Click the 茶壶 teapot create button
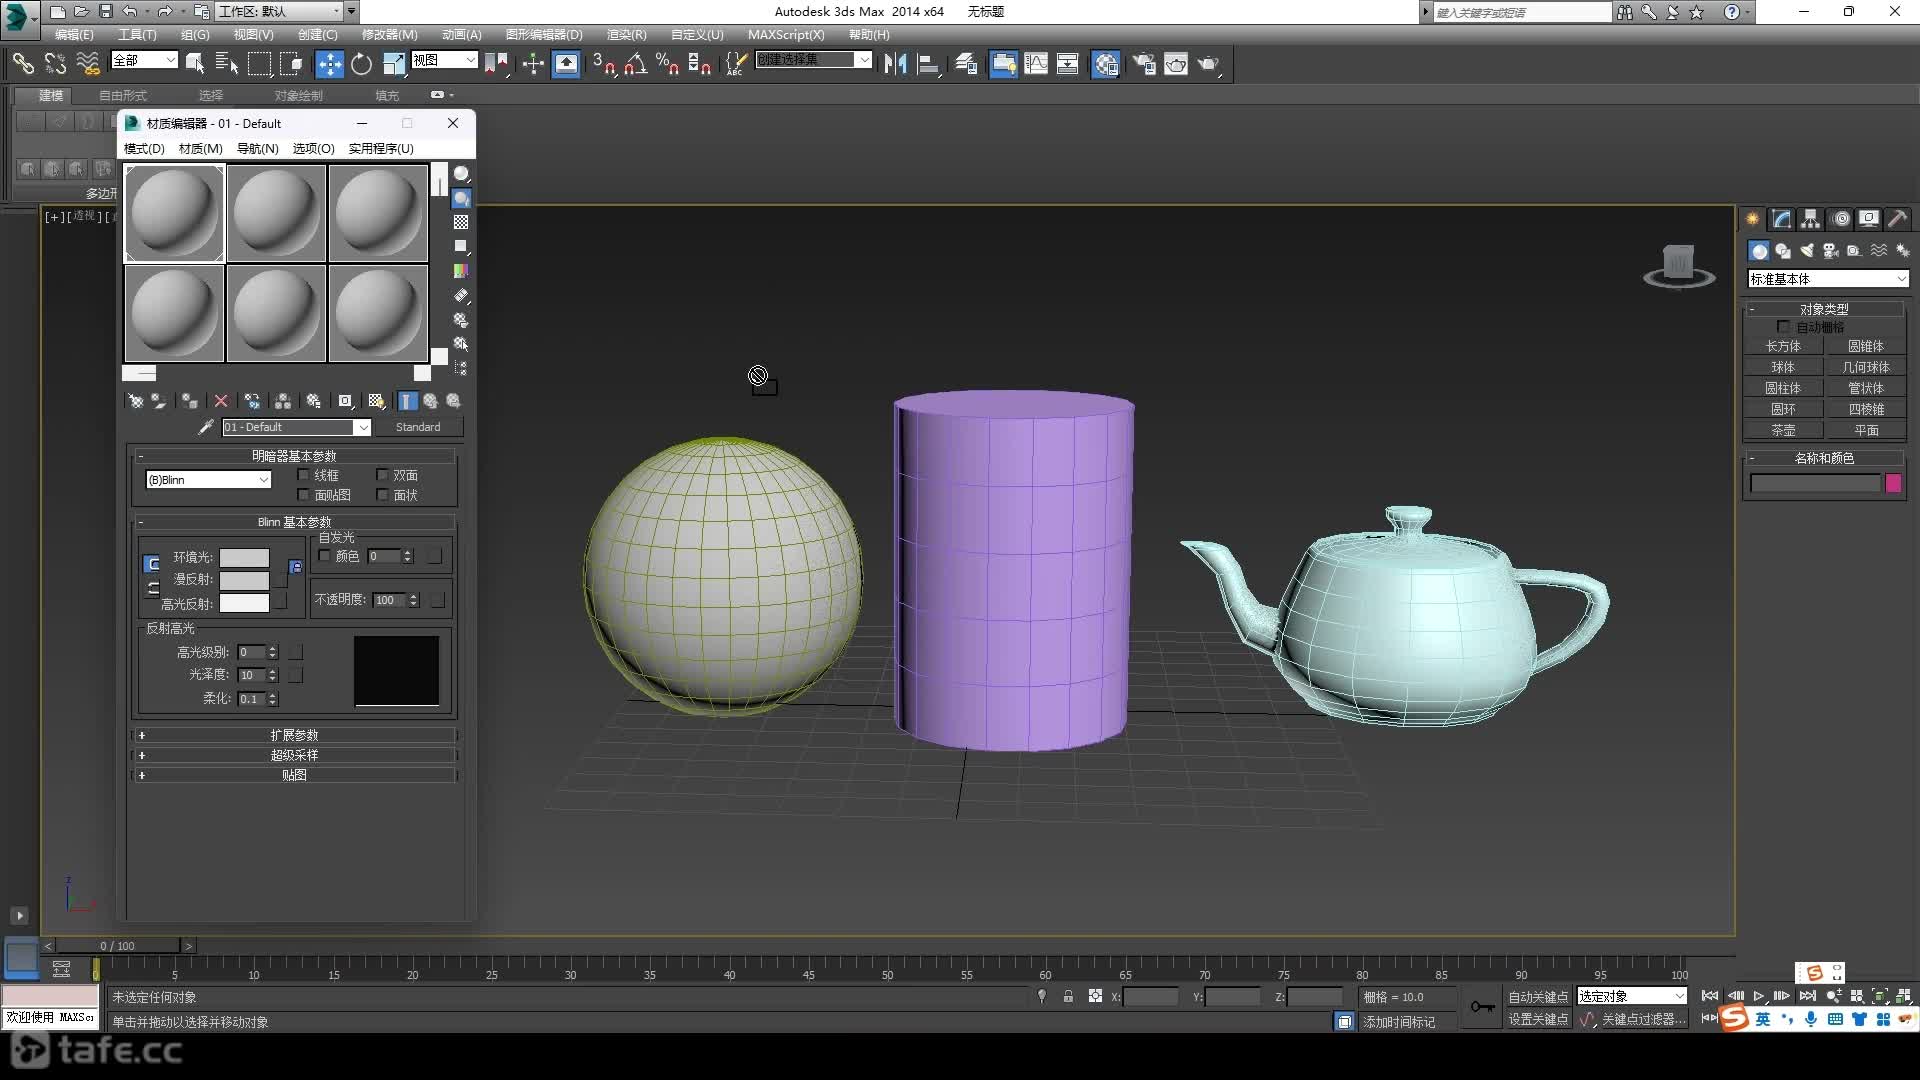 pos(1783,430)
